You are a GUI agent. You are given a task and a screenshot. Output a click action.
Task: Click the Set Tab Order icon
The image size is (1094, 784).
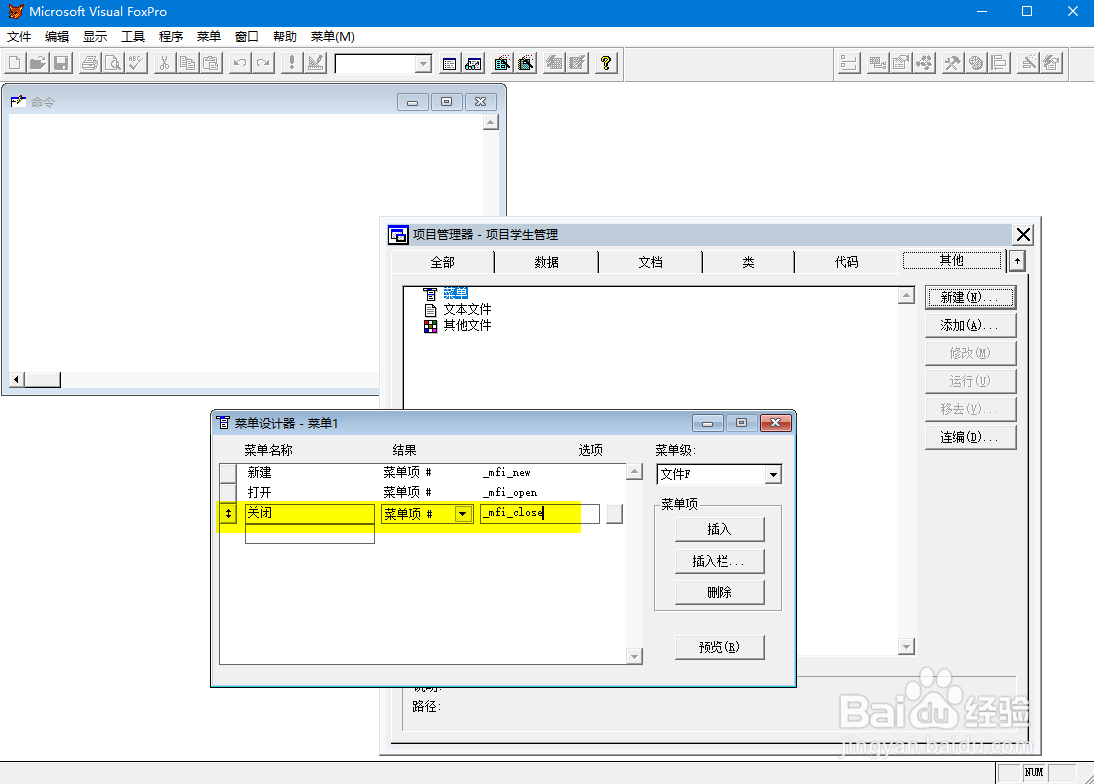(849, 63)
